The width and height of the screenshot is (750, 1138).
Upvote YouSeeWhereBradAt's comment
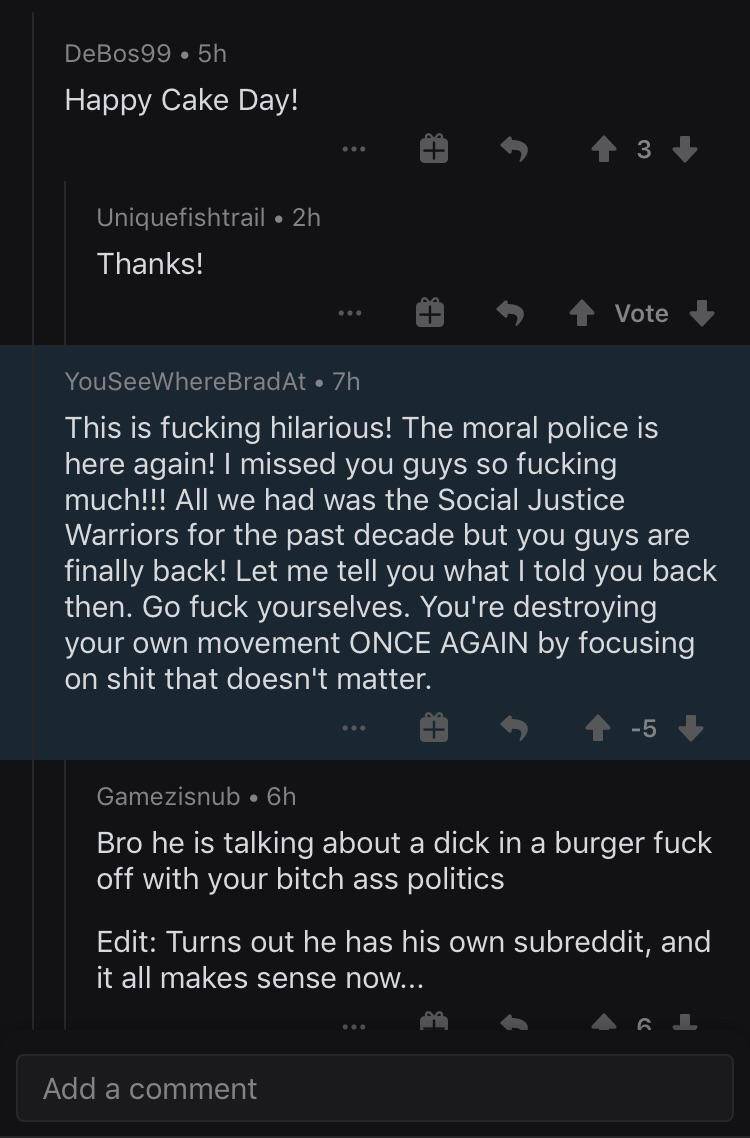coord(598,728)
